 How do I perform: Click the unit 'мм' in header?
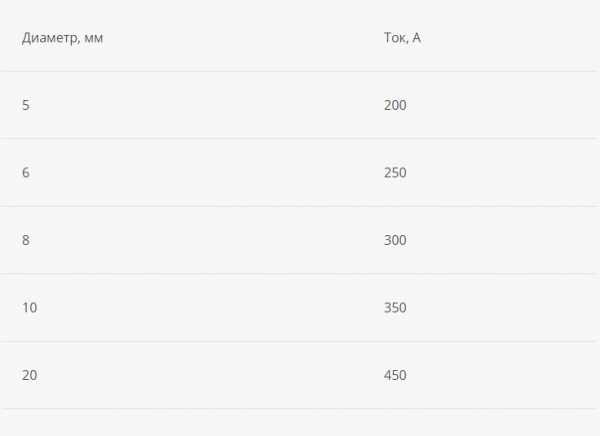(x=94, y=39)
